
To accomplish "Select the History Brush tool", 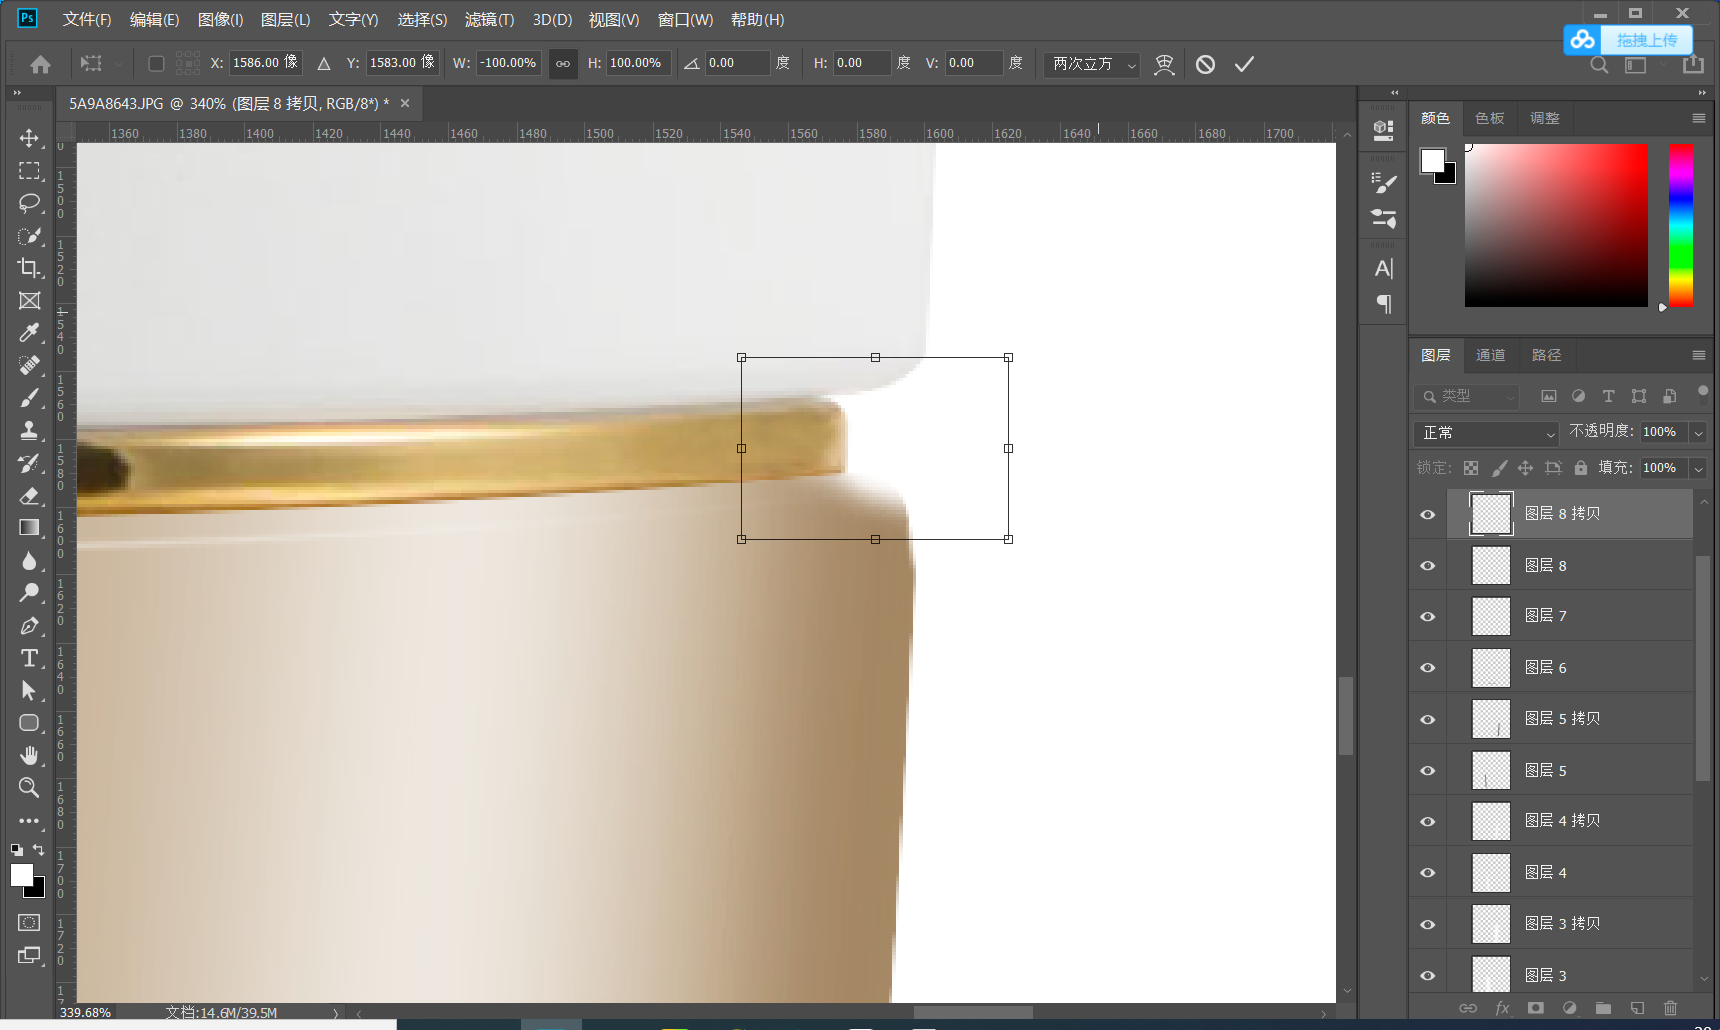I will 29,463.
